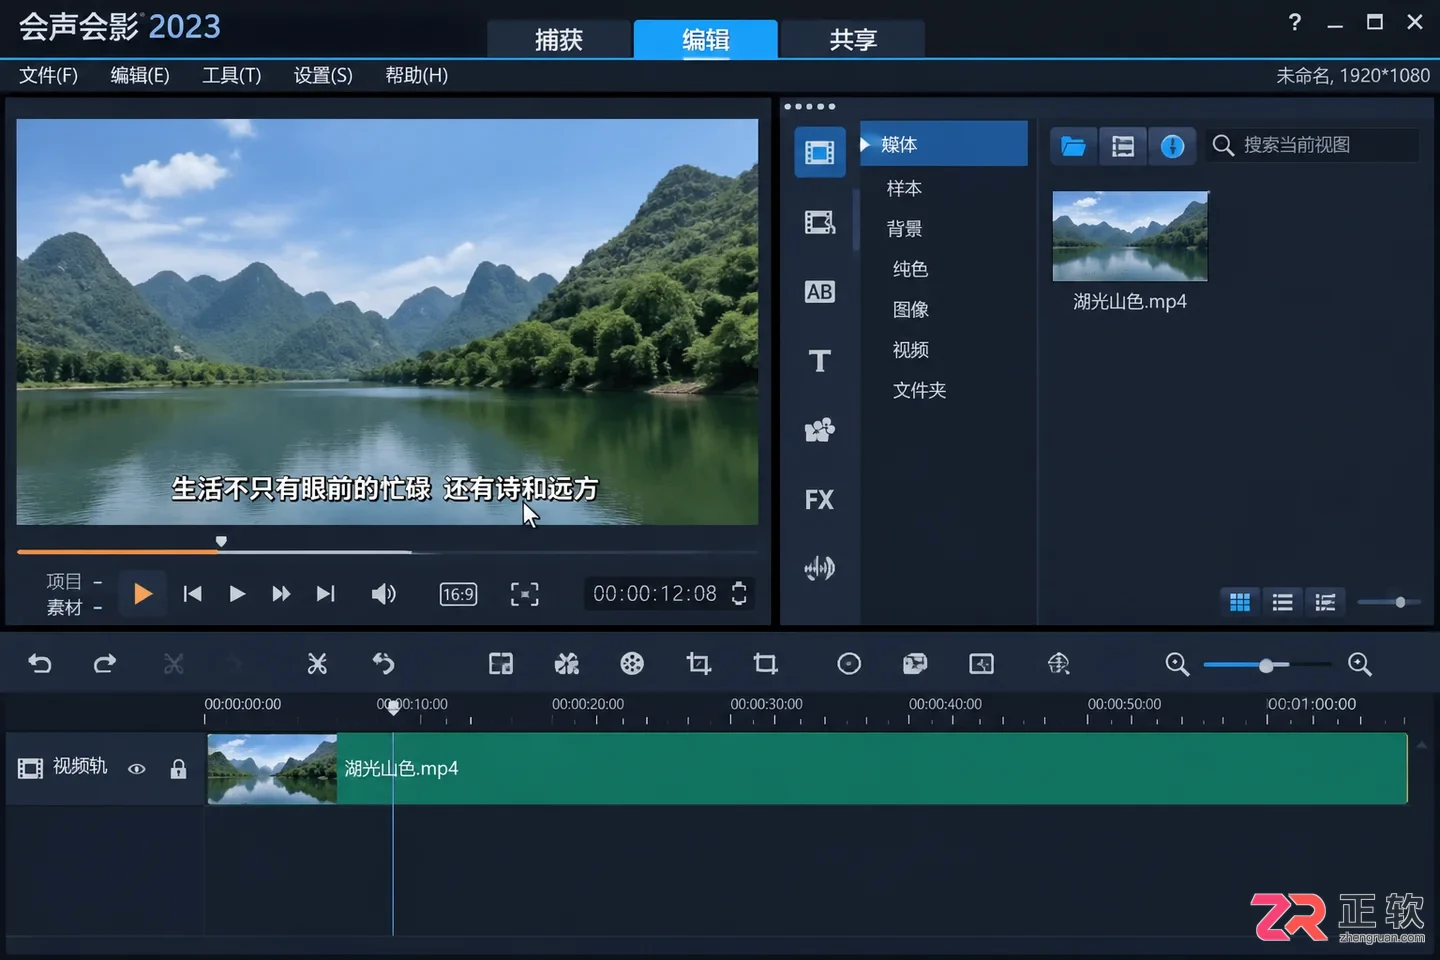Zoom out the timeline with minus magnifier
Viewport: 1440px width, 960px height.
coord(1177,664)
